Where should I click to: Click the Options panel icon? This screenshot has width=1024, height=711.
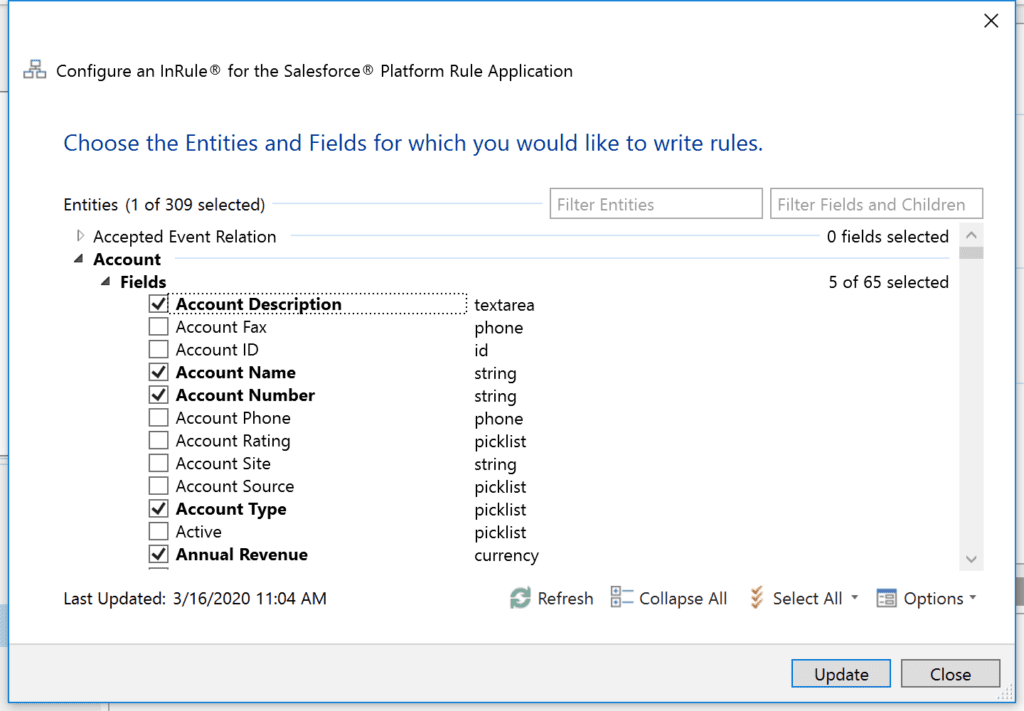886,598
